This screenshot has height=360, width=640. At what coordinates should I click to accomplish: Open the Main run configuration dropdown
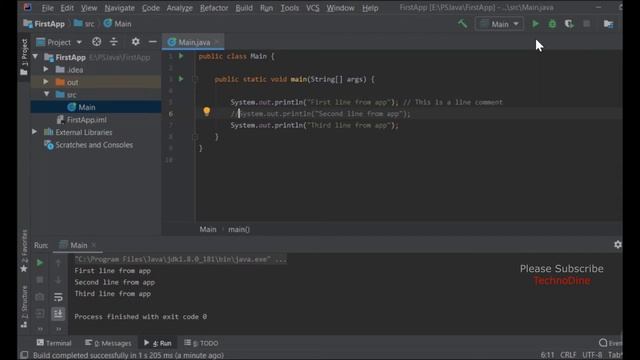(x=499, y=24)
